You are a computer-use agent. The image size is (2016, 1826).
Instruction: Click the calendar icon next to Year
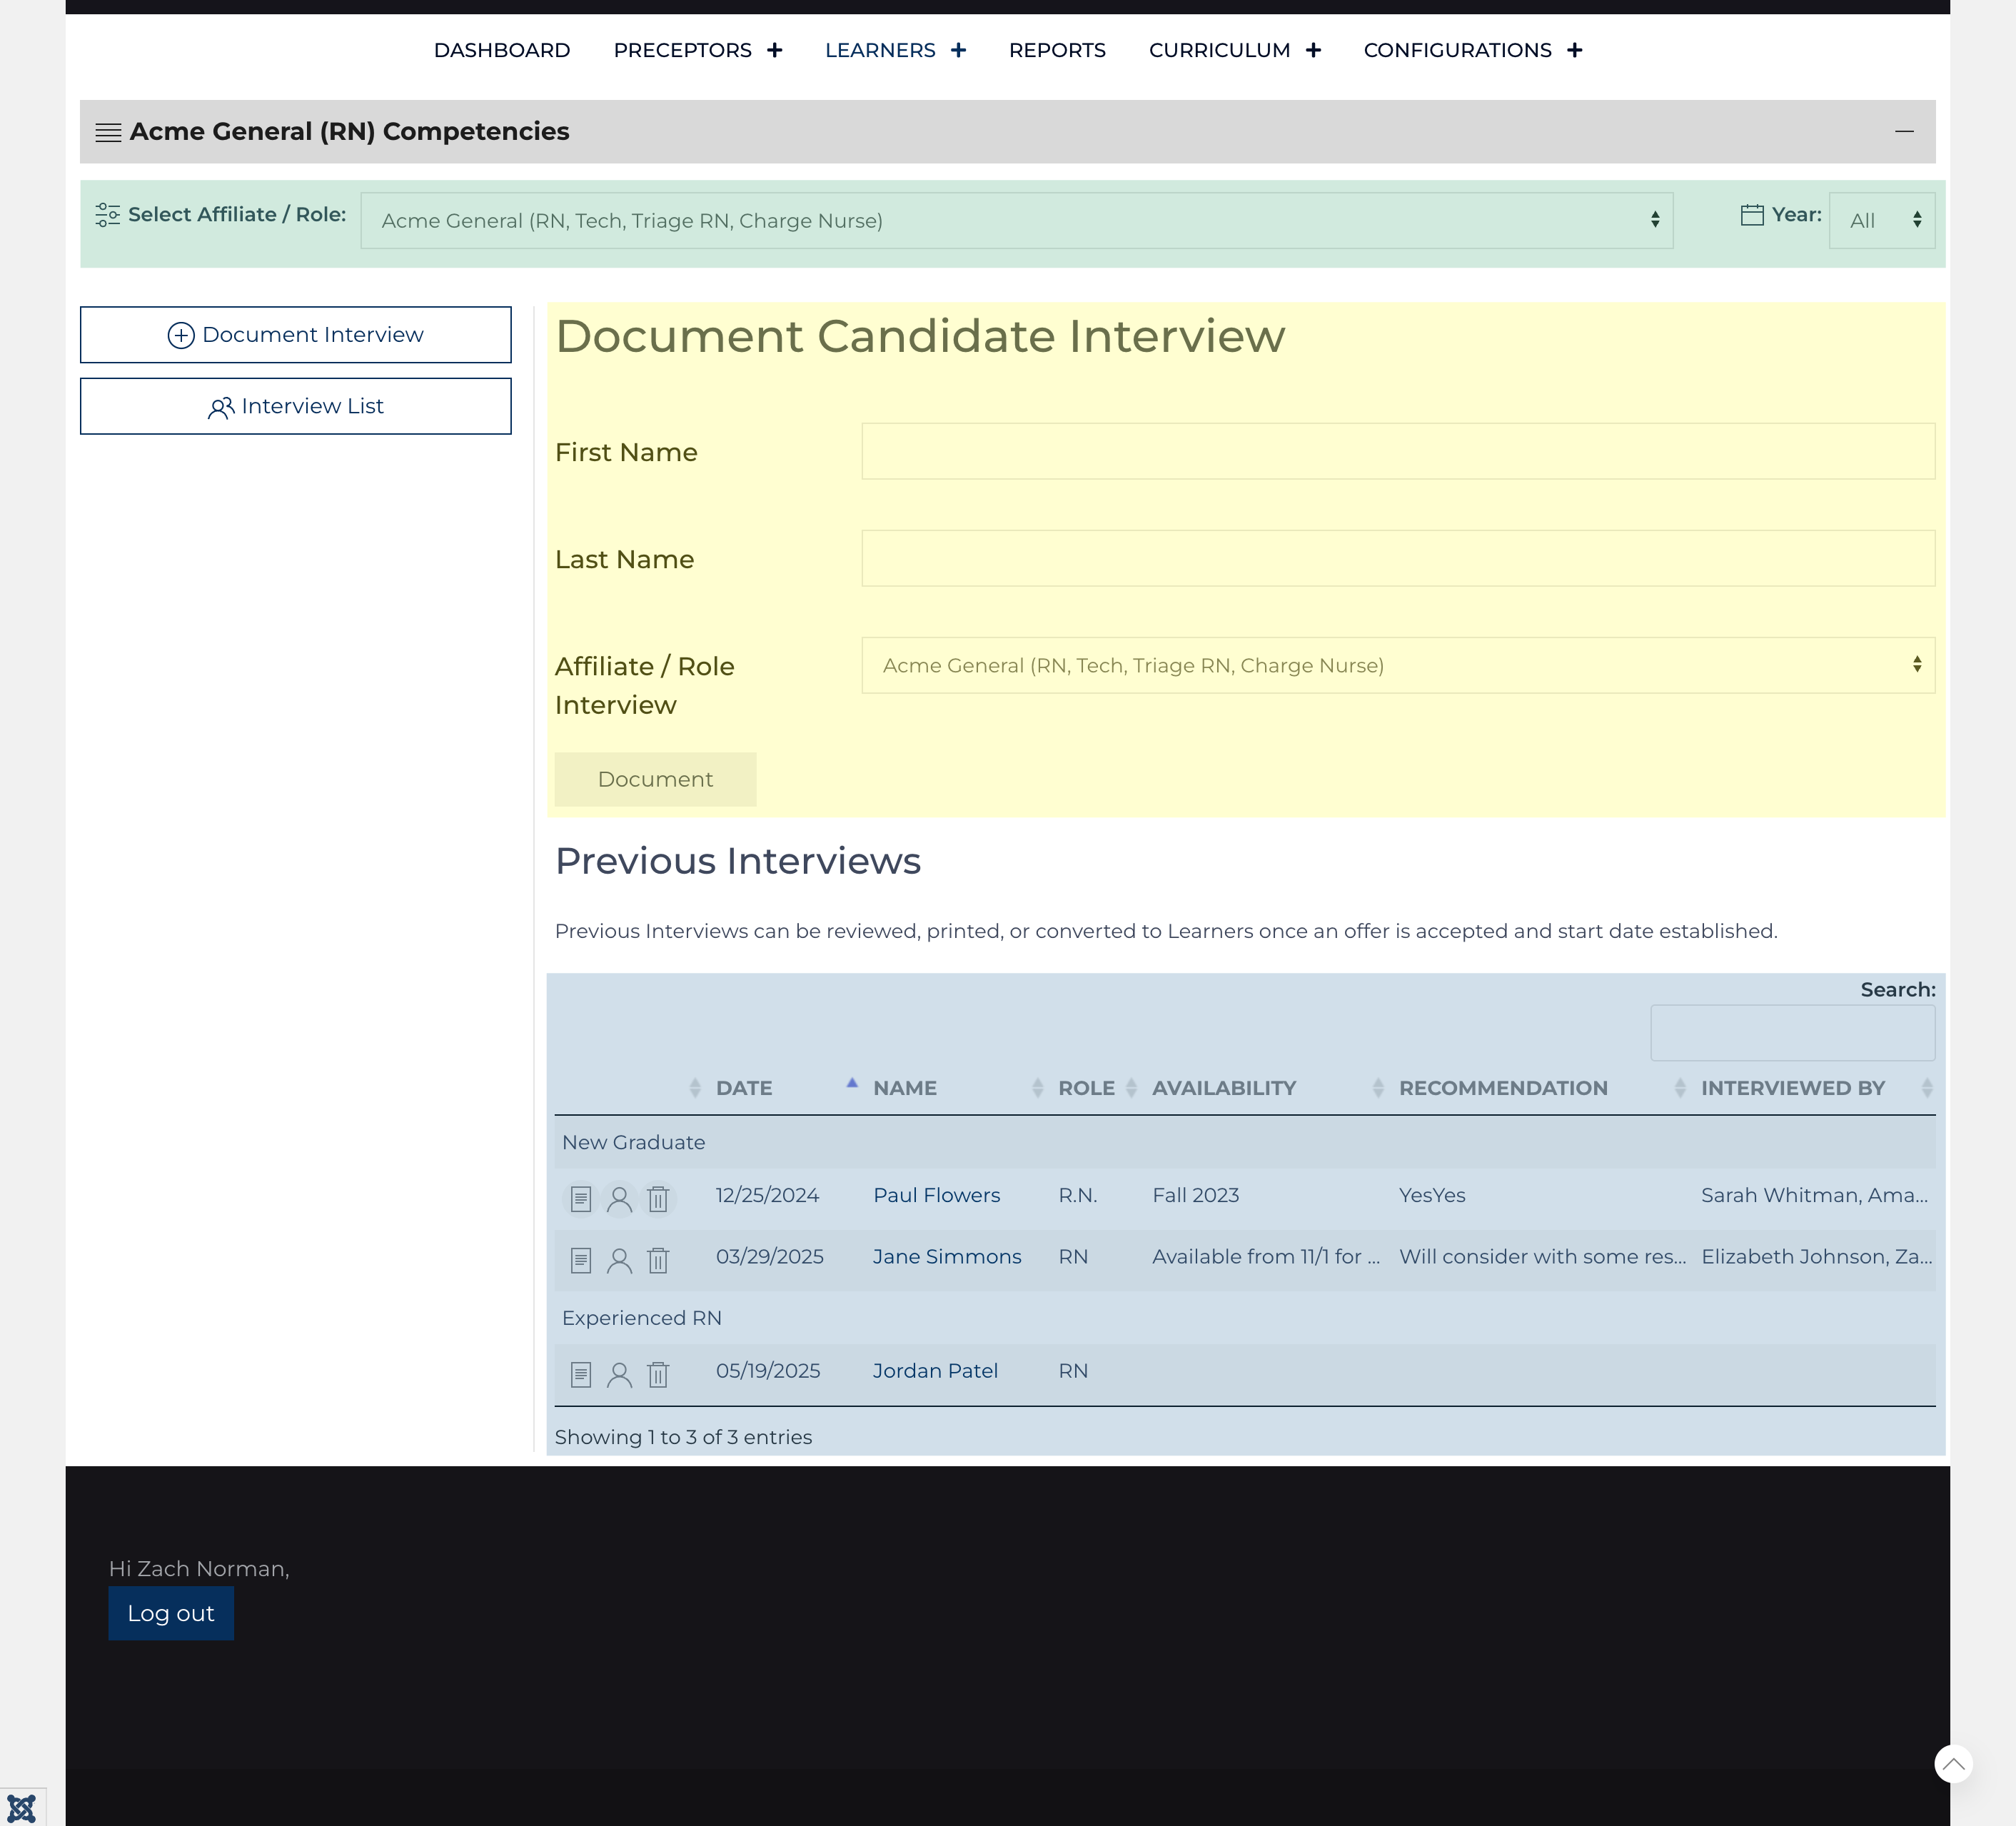coord(1753,215)
